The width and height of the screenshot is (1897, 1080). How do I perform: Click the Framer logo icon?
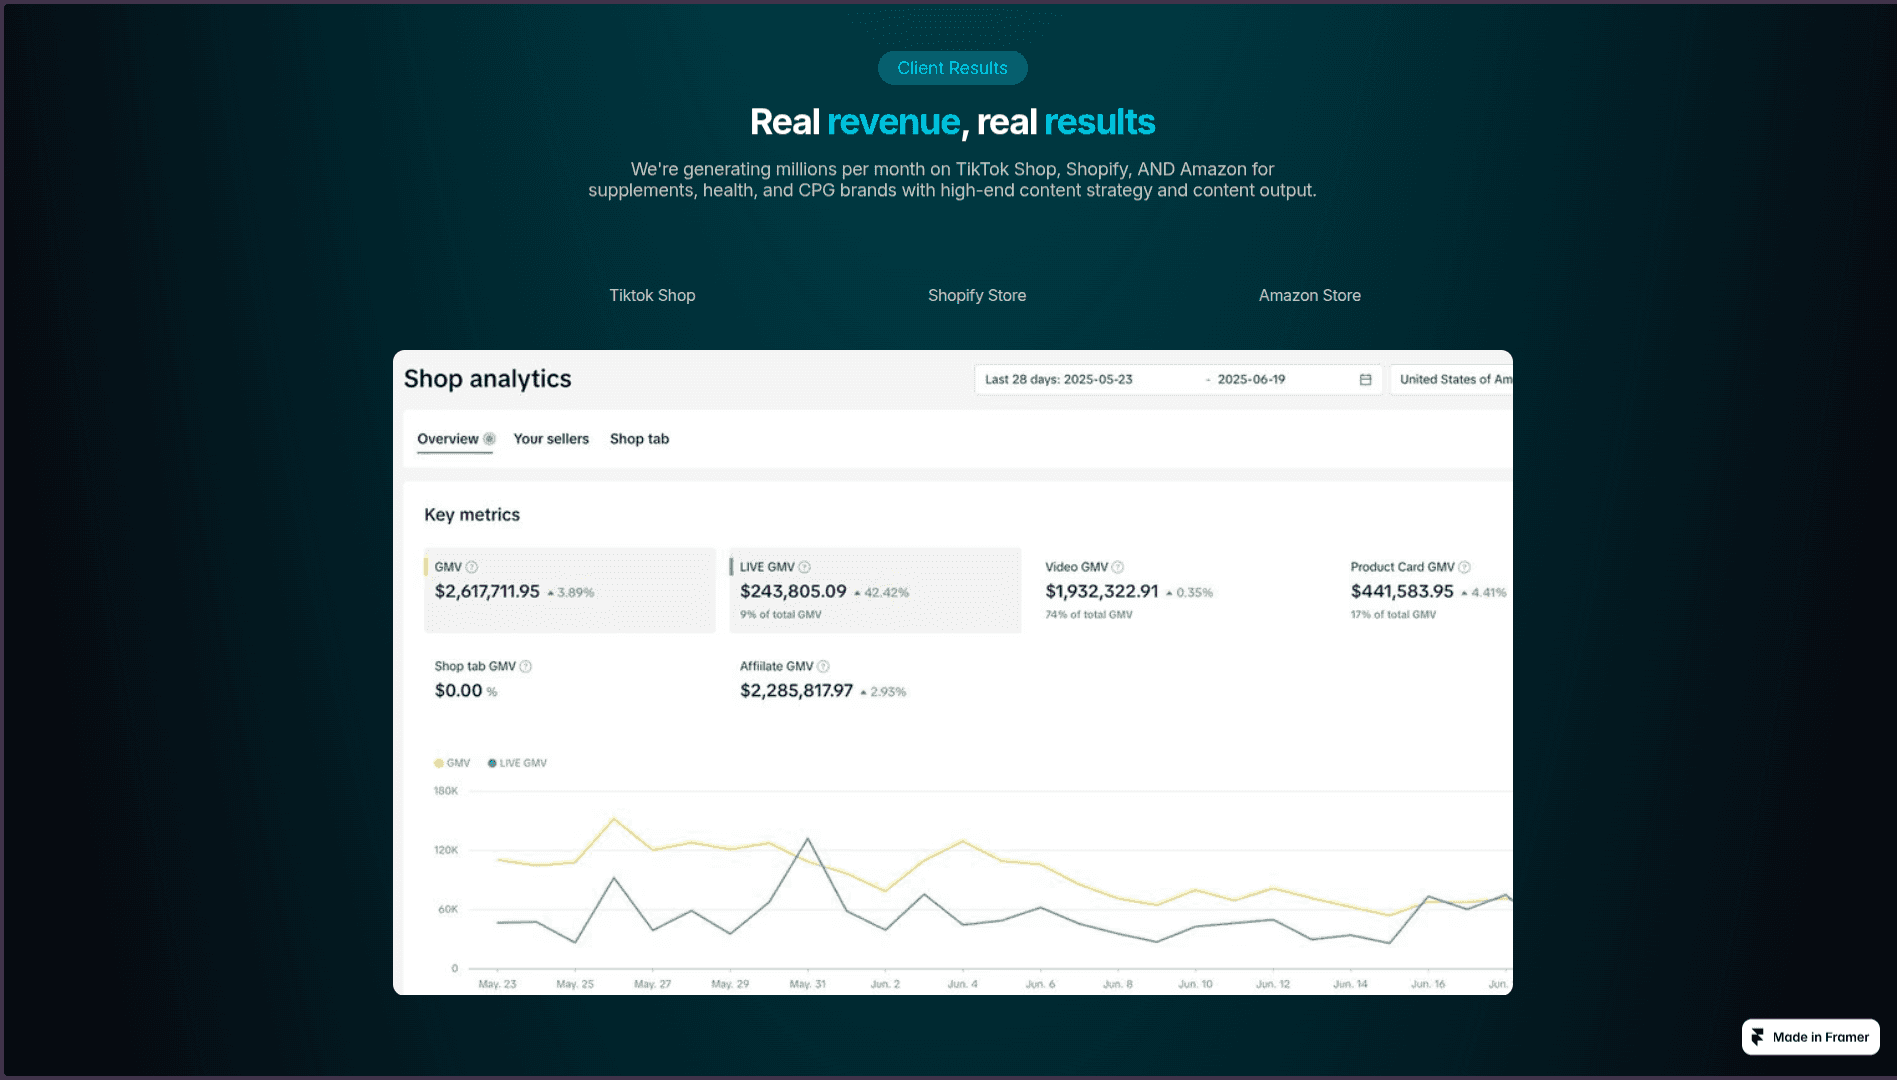coord(1758,1037)
